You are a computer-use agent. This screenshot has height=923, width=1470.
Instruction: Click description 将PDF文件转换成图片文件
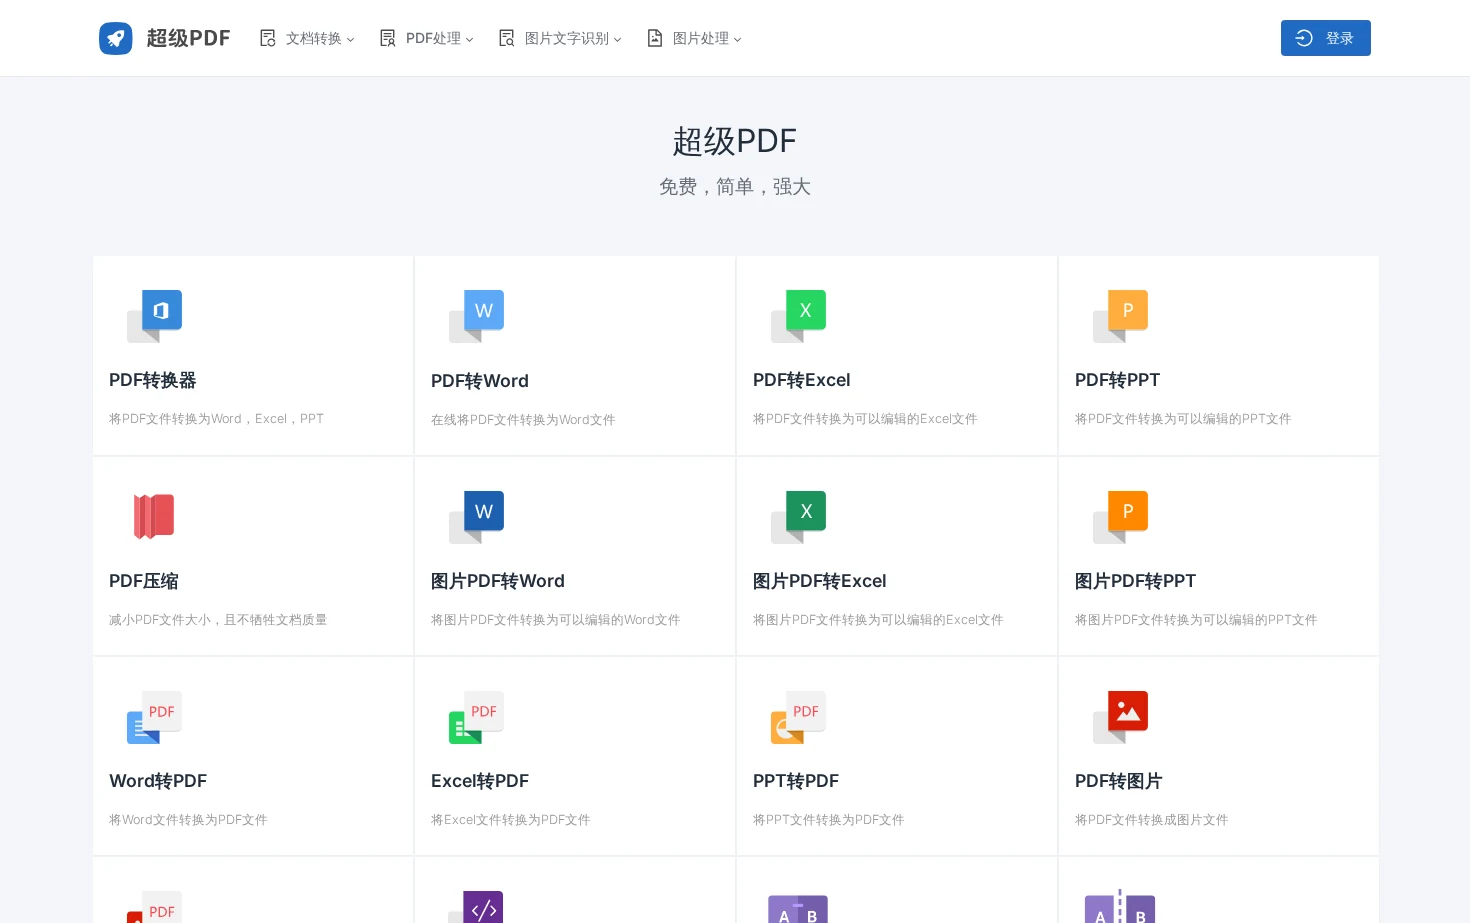1152,820
